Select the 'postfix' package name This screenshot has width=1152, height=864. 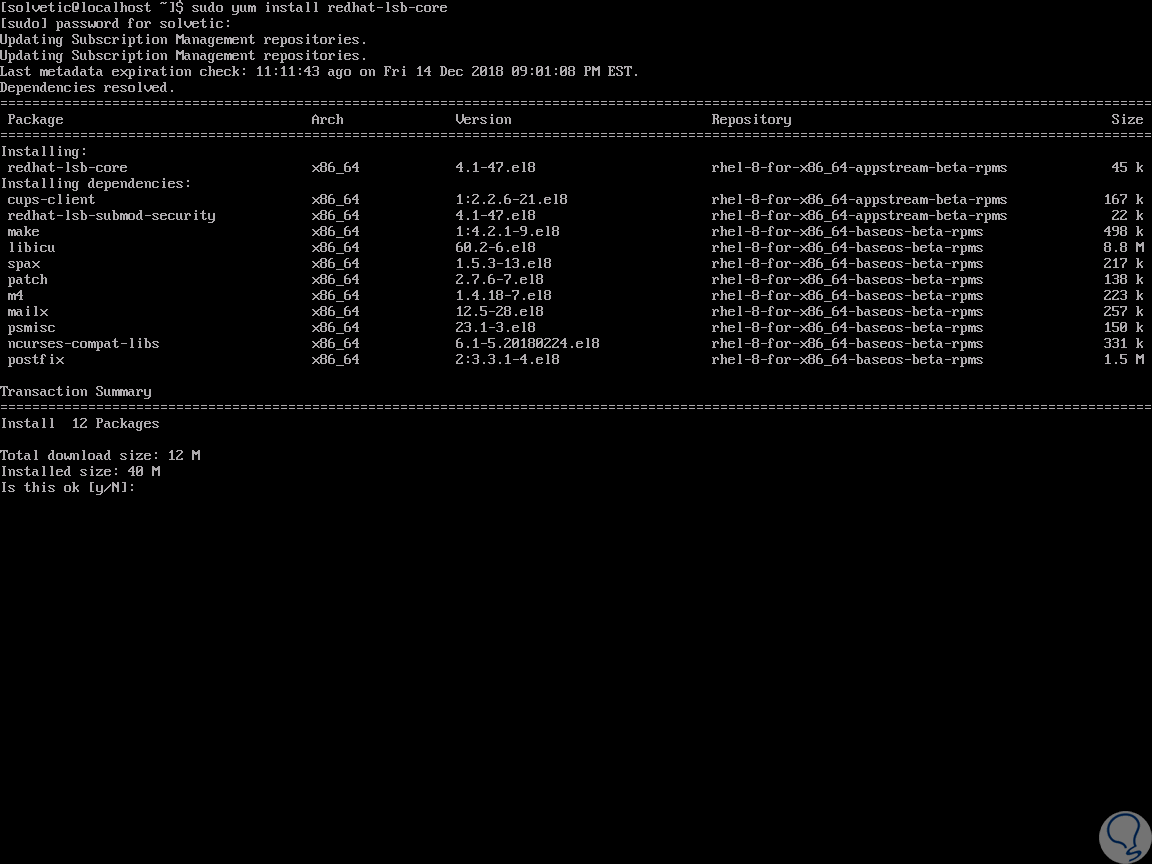pyautogui.click(x=36, y=360)
